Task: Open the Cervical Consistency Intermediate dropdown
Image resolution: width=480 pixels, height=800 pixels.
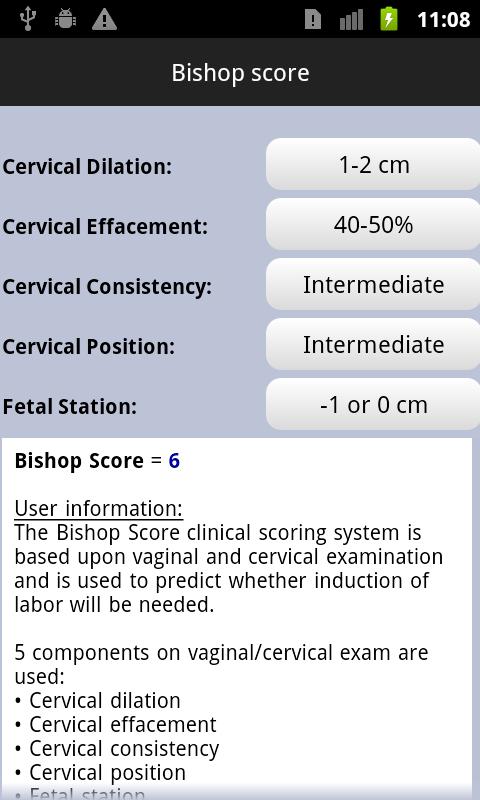Action: tap(373, 284)
